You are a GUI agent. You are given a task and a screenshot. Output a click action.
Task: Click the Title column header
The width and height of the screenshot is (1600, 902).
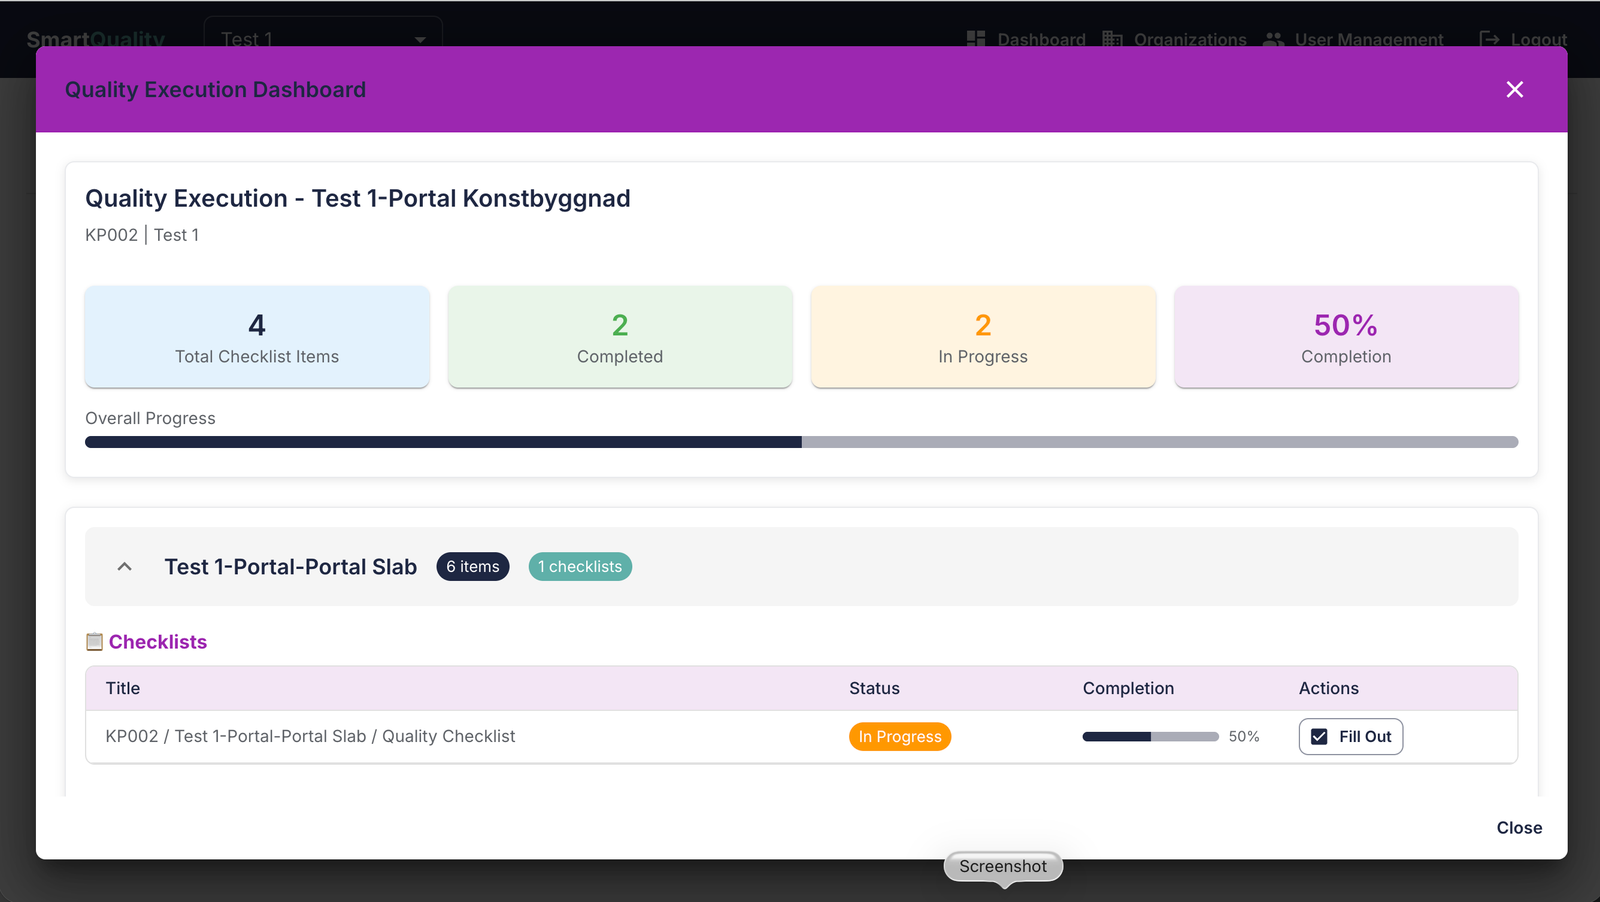(x=123, y=689)
